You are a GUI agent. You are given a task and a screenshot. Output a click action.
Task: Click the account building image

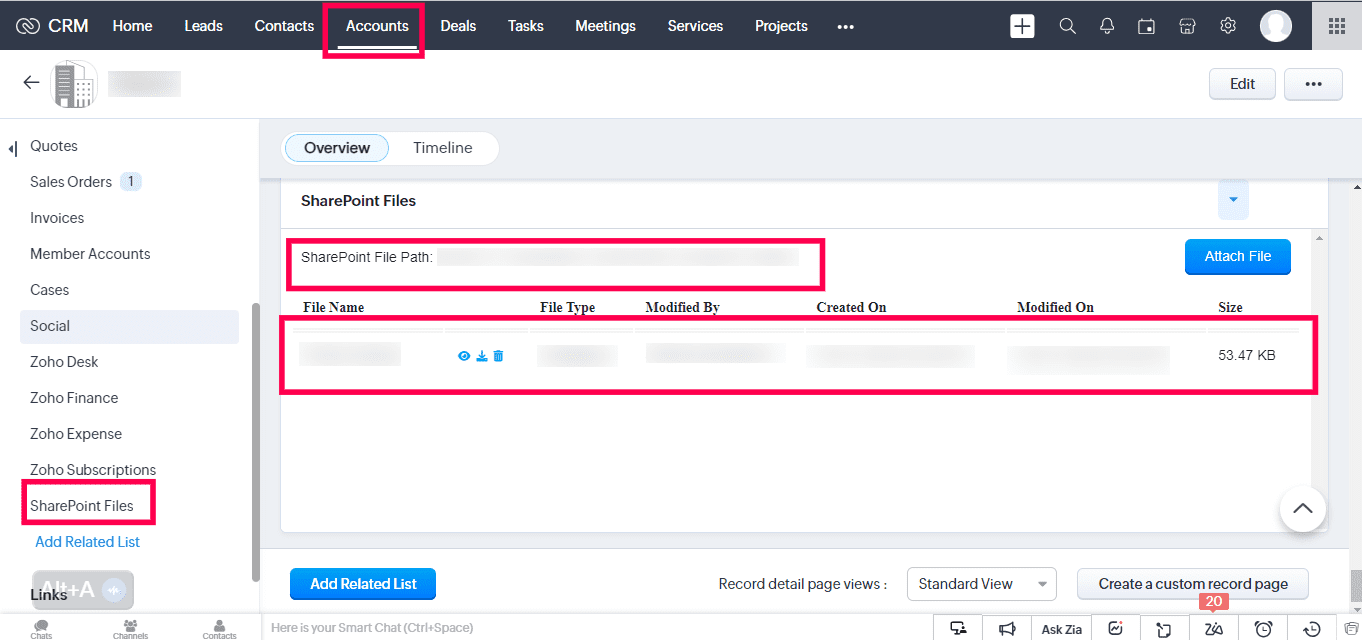tap(74, 84)
